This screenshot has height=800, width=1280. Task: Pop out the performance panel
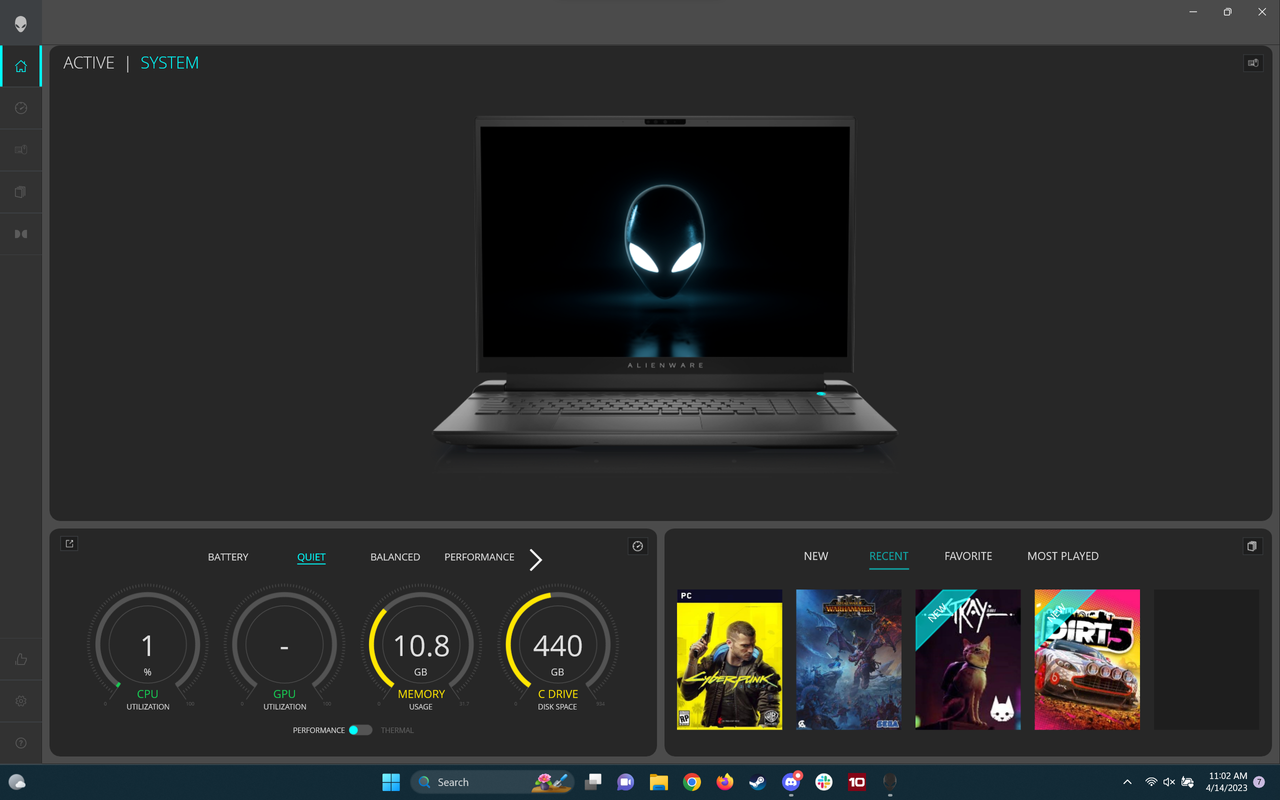click(x=69, y=544)
